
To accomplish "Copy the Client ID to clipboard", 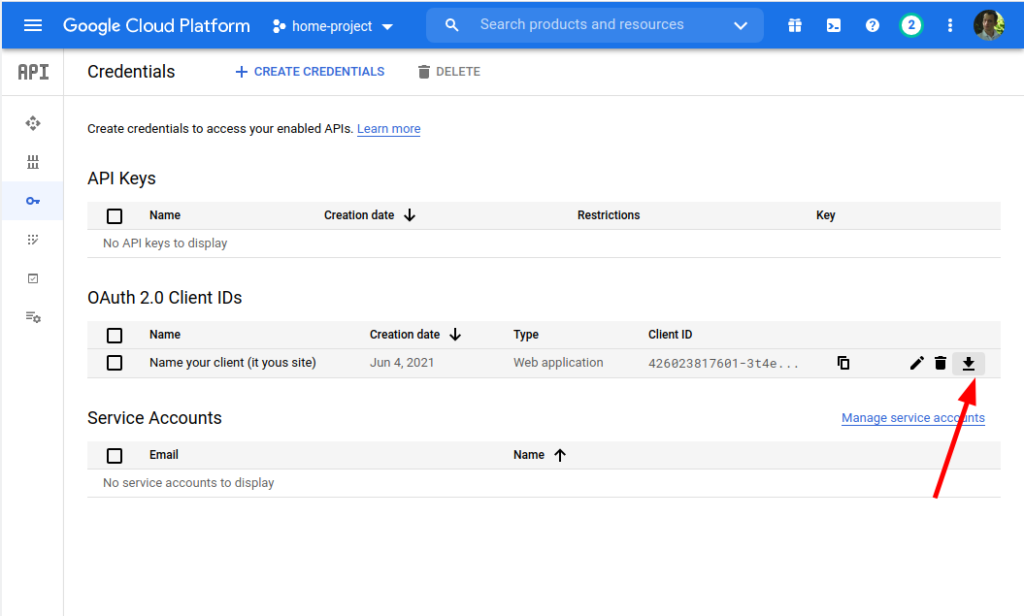I will point(843,363).
